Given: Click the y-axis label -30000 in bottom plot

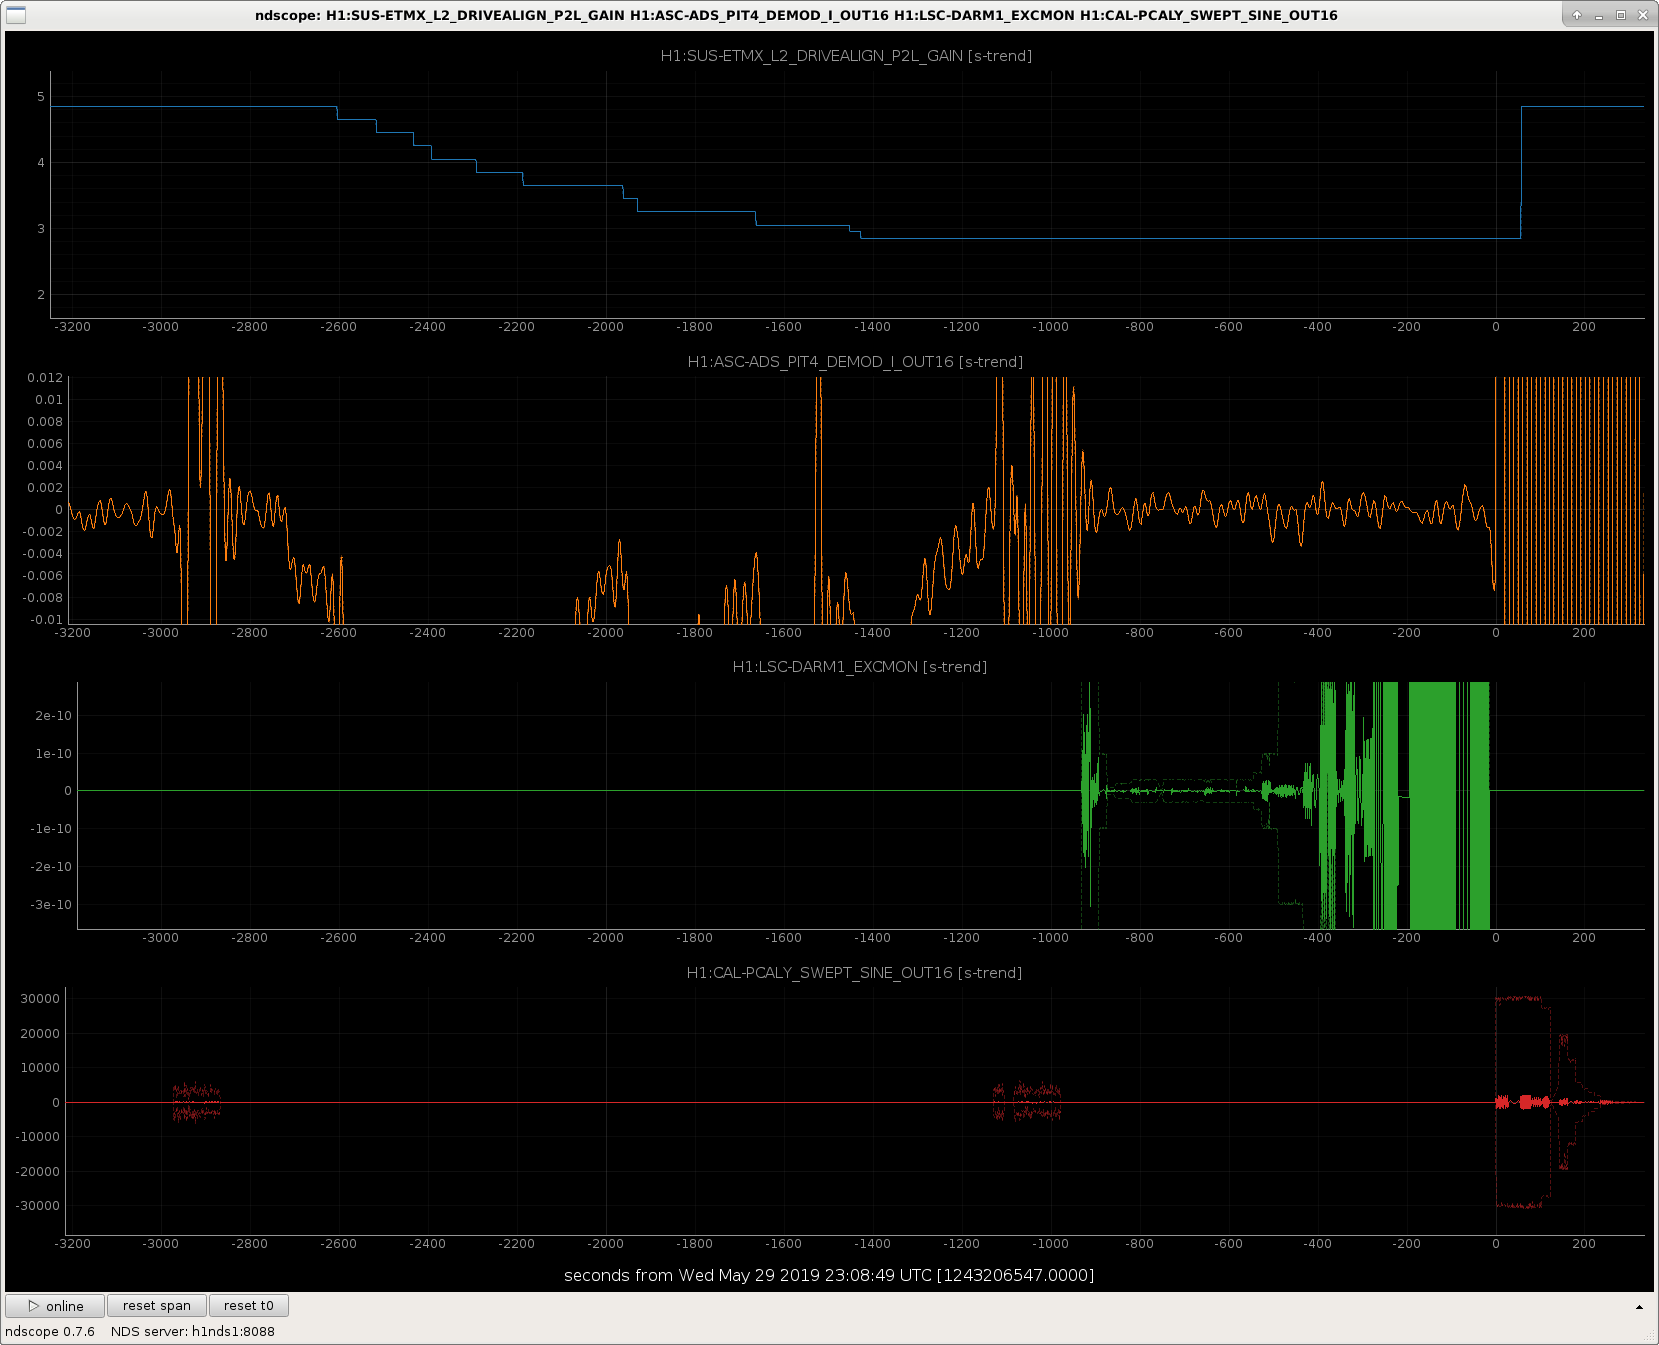Looking at the screenshot, I should (x=38, y=1206).
